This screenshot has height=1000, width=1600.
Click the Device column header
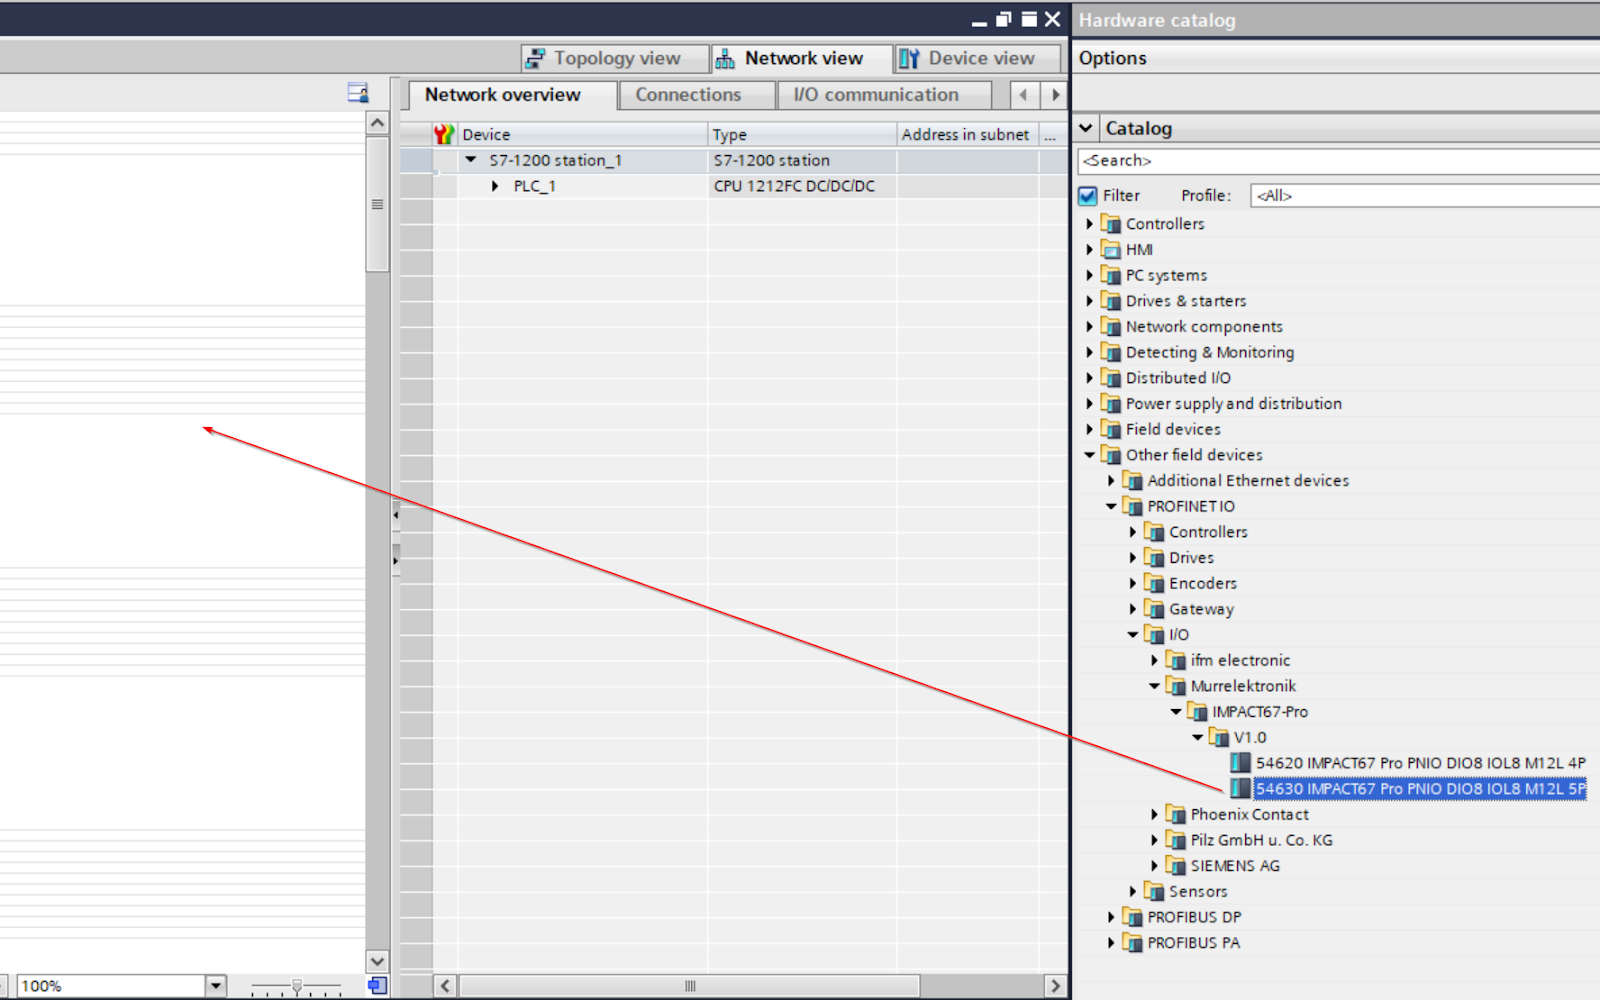click(583, 134)
